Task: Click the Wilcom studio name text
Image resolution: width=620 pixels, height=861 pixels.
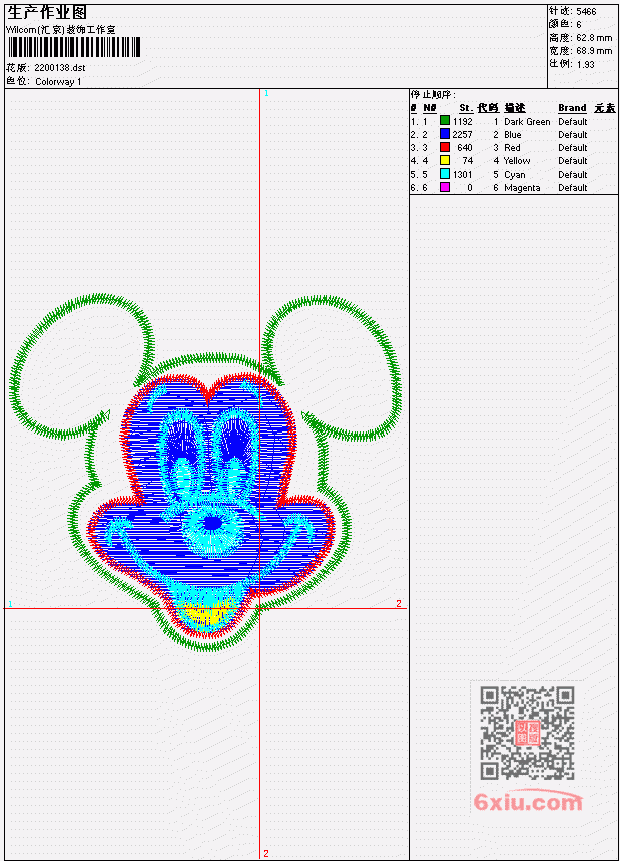Action: click(x=60, y=30)
